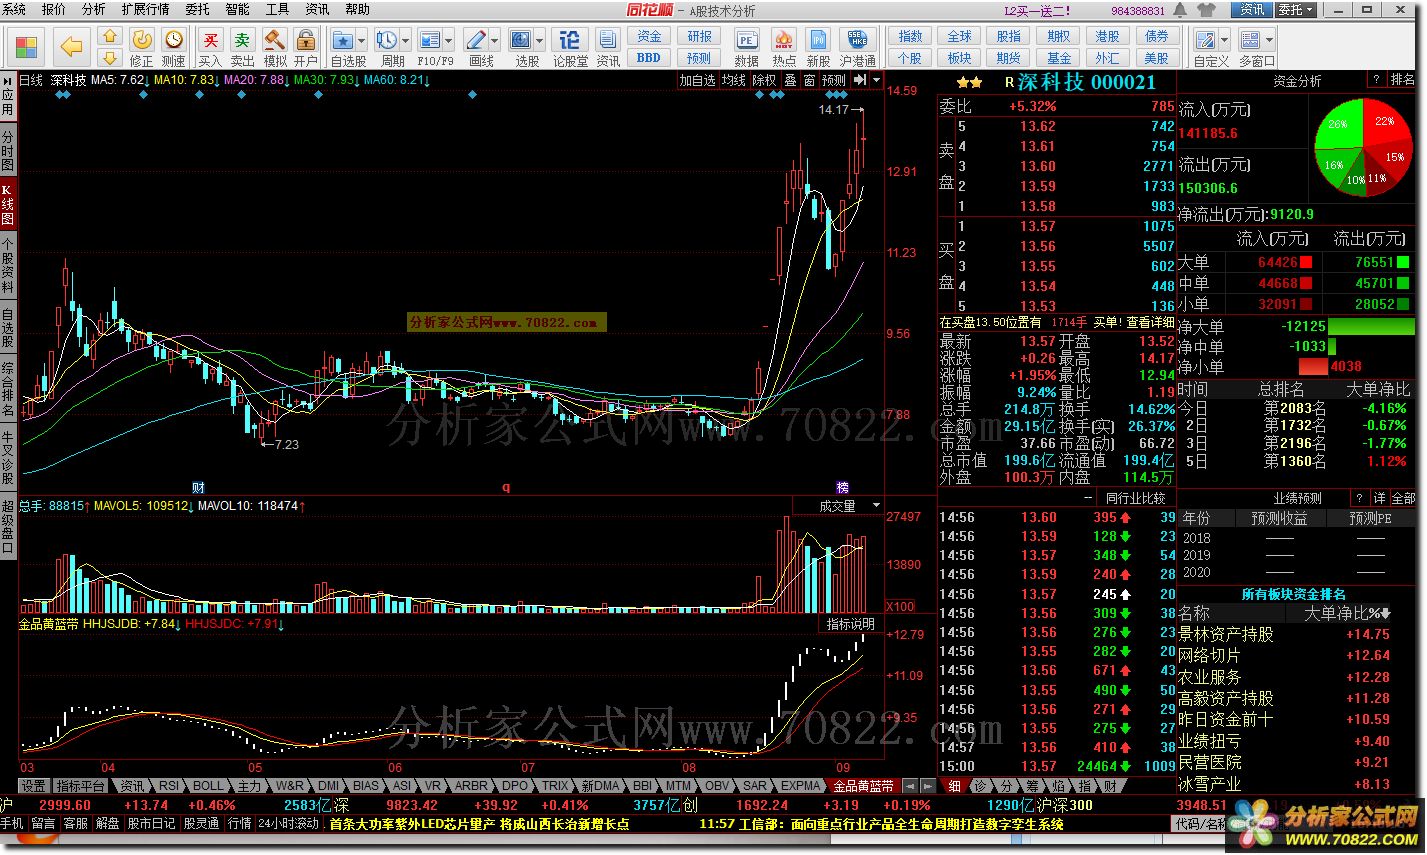The height and width of the screenshot is (855, 1427).
Task: Click the 港股 Hong Kong stocks button
Action: coord(1108,37)
